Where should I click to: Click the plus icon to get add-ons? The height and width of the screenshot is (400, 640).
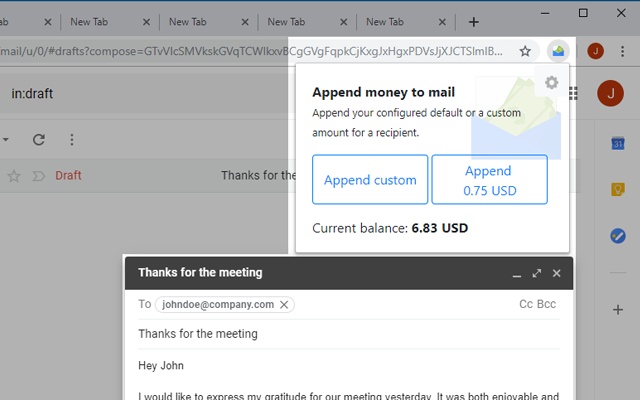tap(618, 309)
